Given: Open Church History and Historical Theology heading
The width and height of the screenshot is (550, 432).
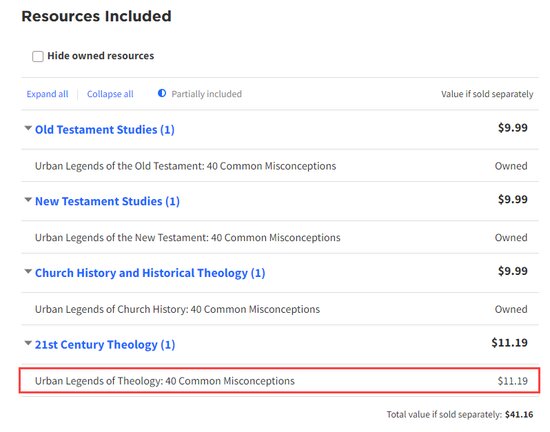Looking at the screenshot, I should click(150, 273).
